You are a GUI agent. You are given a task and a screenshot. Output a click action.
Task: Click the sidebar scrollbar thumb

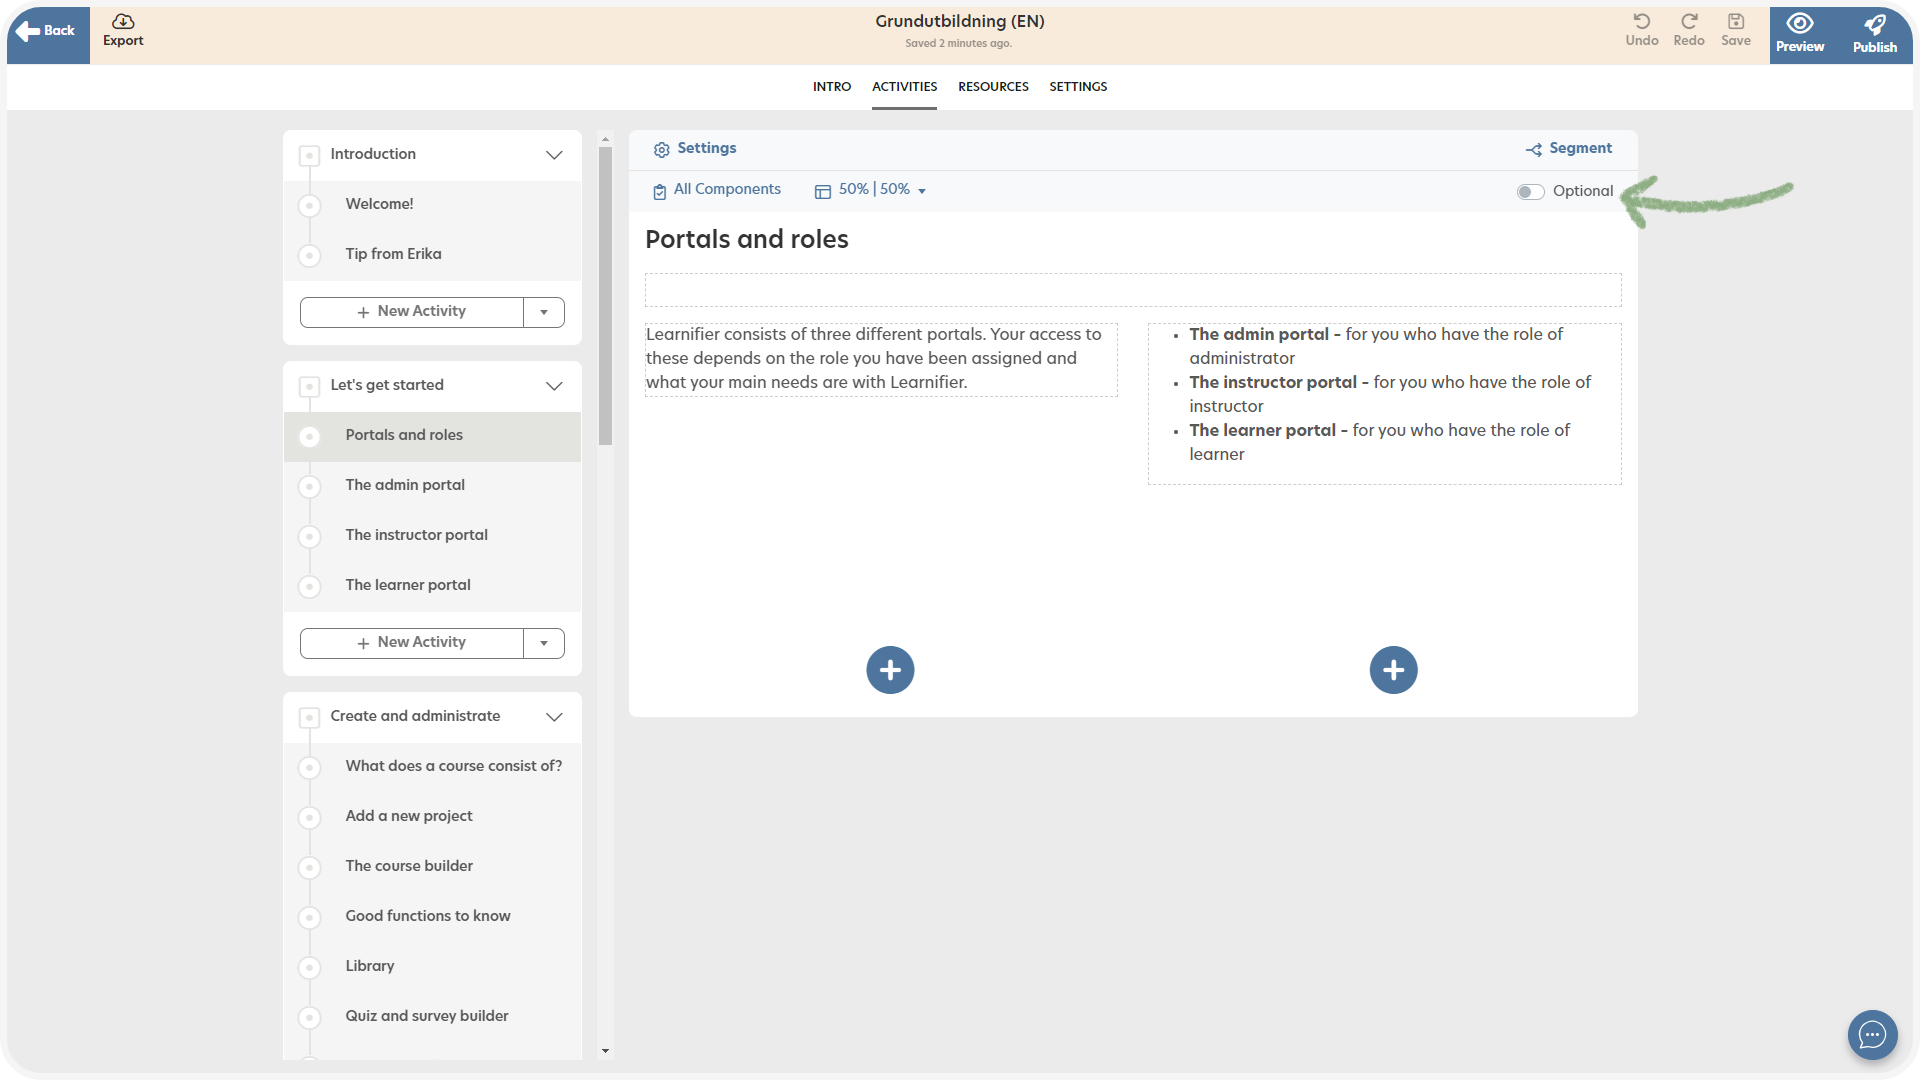click(x=605, y=295)
